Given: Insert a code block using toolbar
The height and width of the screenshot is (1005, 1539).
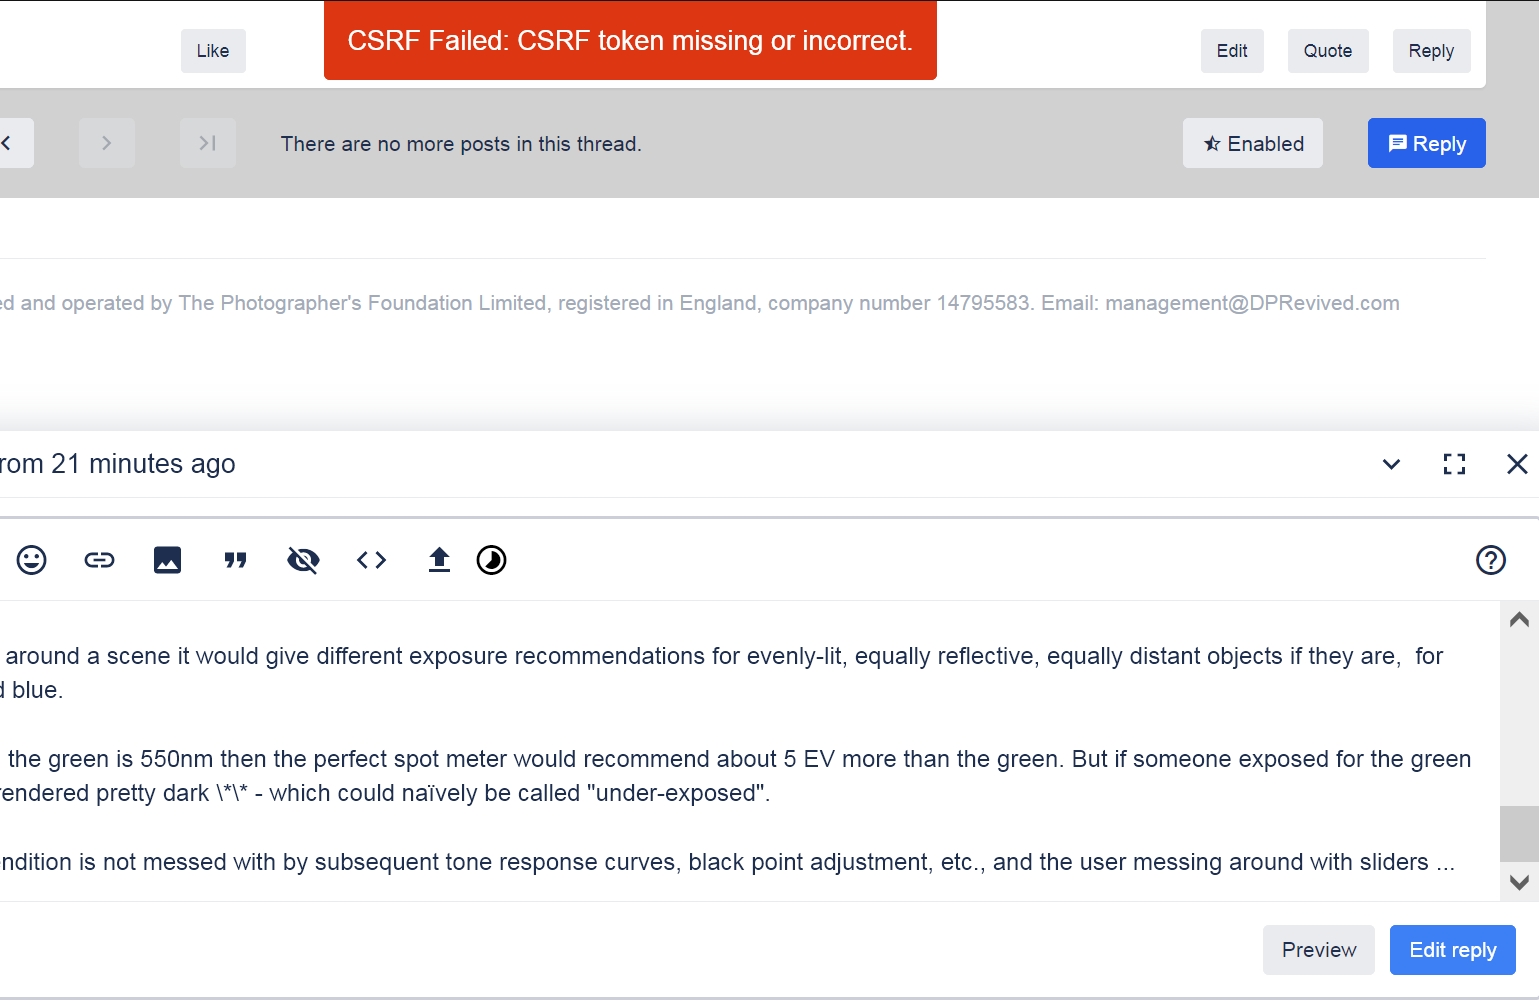Looking at the screenshot, I should [371, 560].
